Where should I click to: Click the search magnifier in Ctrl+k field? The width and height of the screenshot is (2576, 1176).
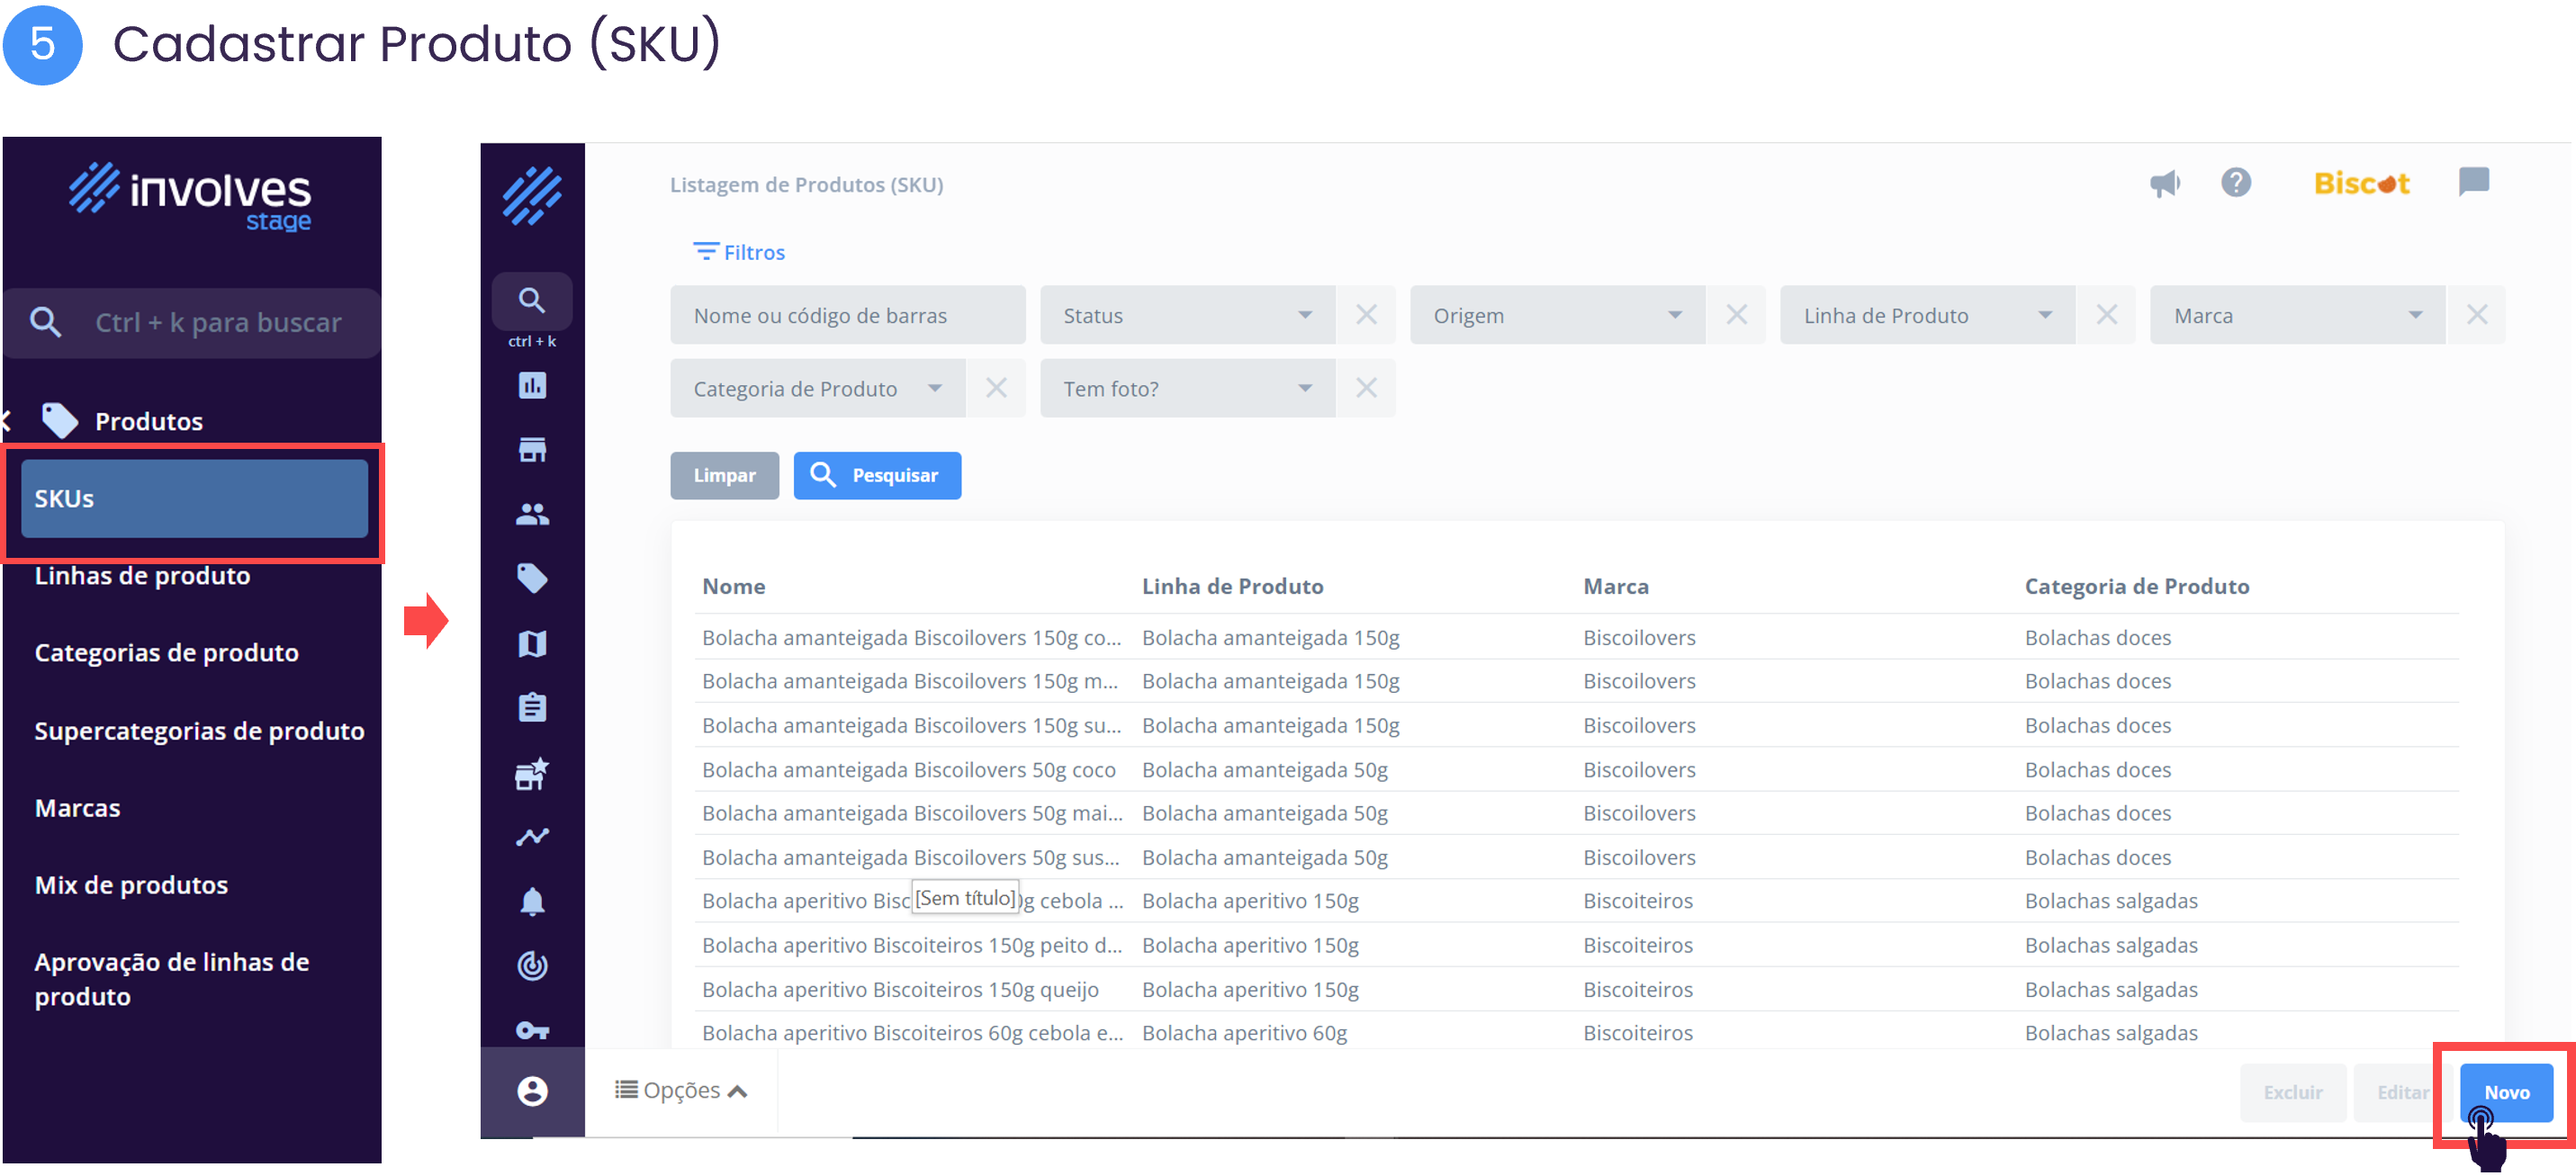point(46,322)
